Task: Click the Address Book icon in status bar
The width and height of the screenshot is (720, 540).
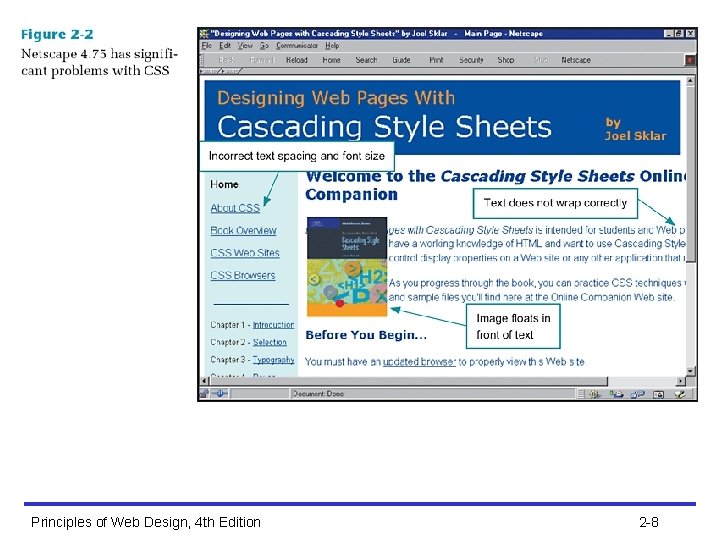Action: [658, 394]
